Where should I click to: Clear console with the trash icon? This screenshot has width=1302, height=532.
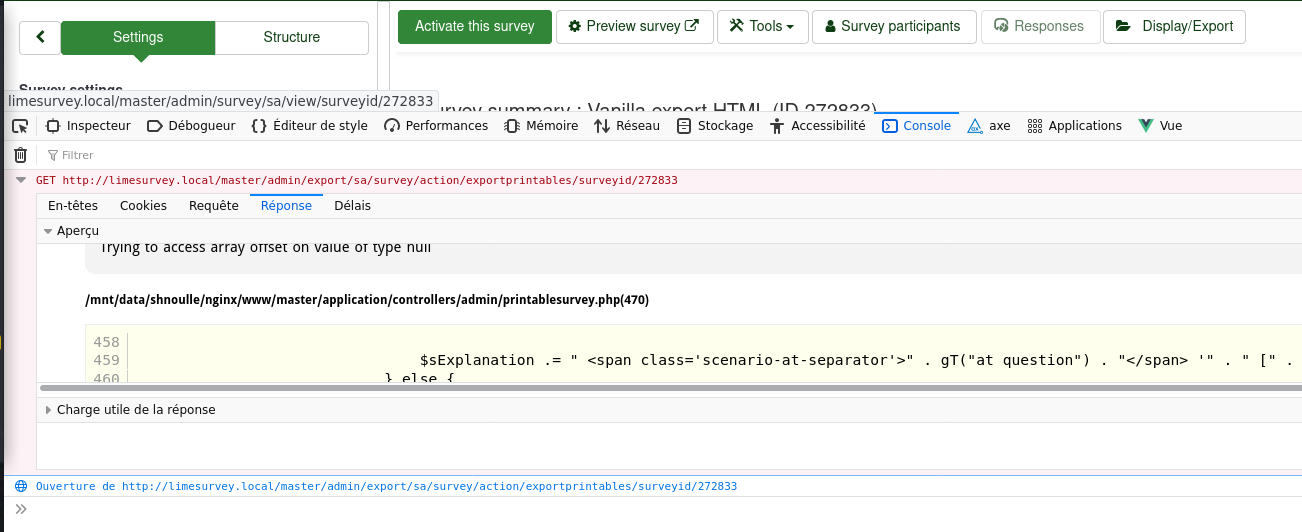[x=20, y=155]
